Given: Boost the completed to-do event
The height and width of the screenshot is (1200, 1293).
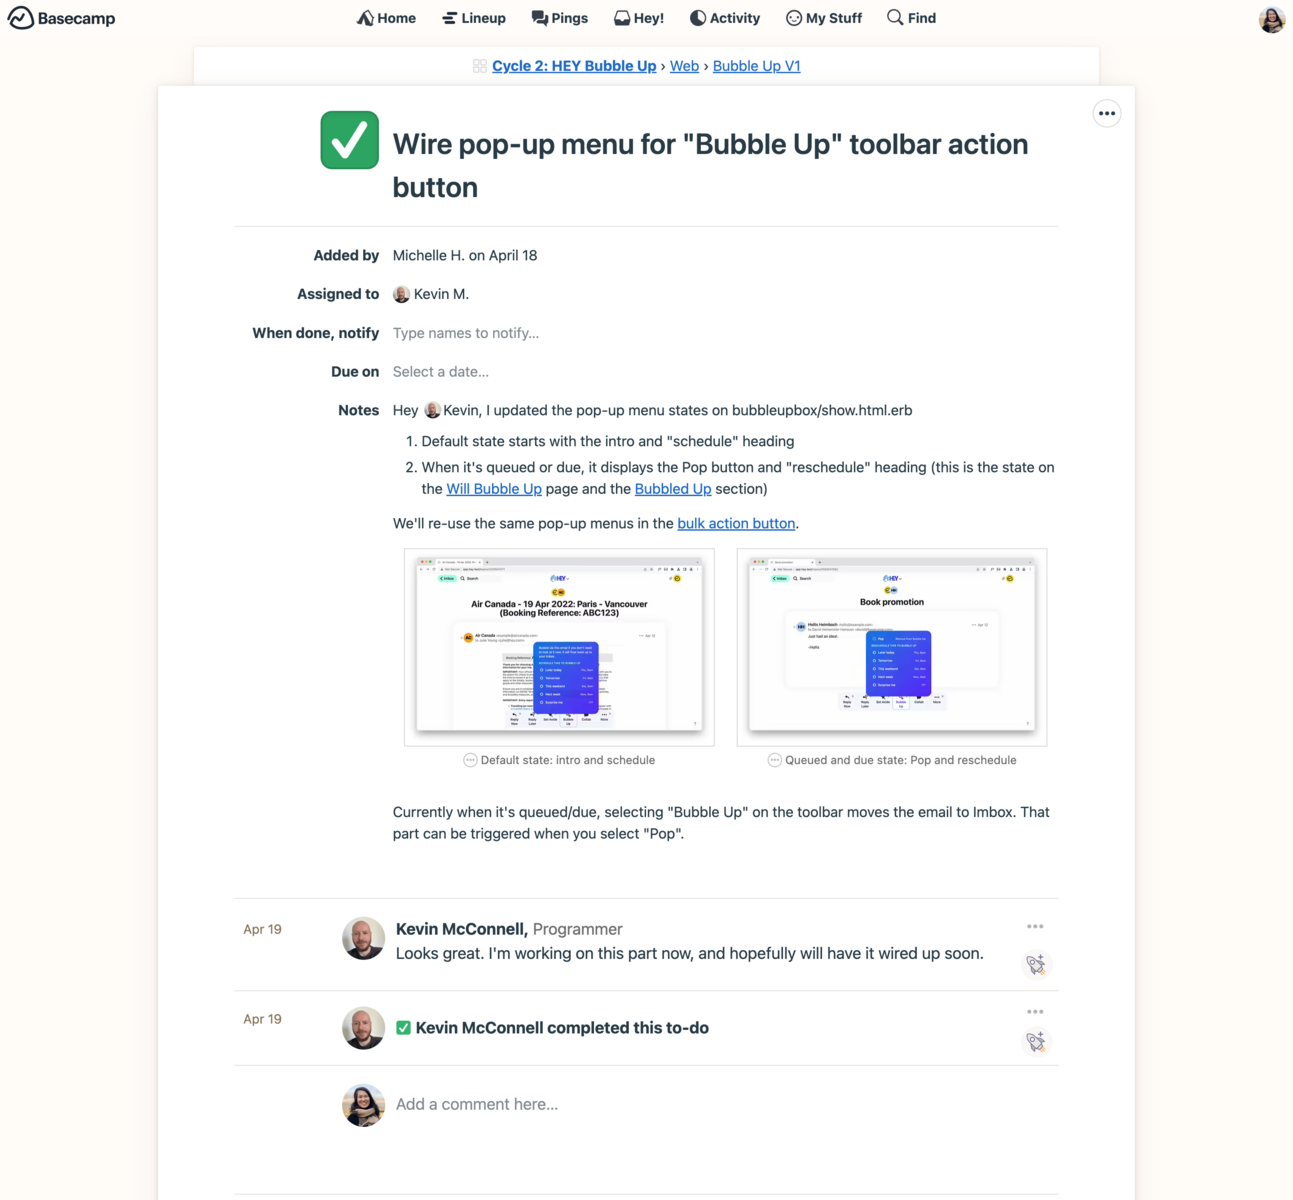Looking at the screenshot, I should (1036, 1042).
